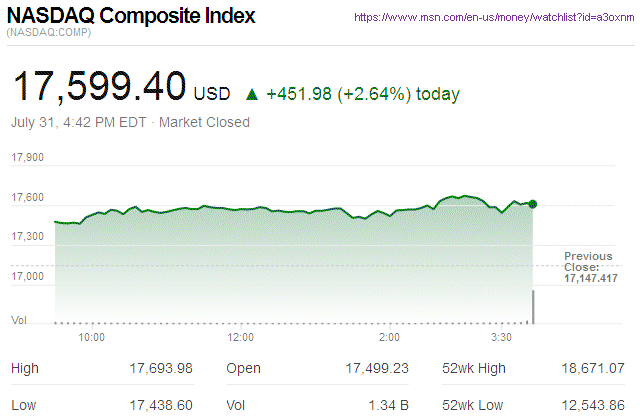The image size is (640, 420).
Task: Click the High value 17,693.98
Action: (x=160, y=369)
